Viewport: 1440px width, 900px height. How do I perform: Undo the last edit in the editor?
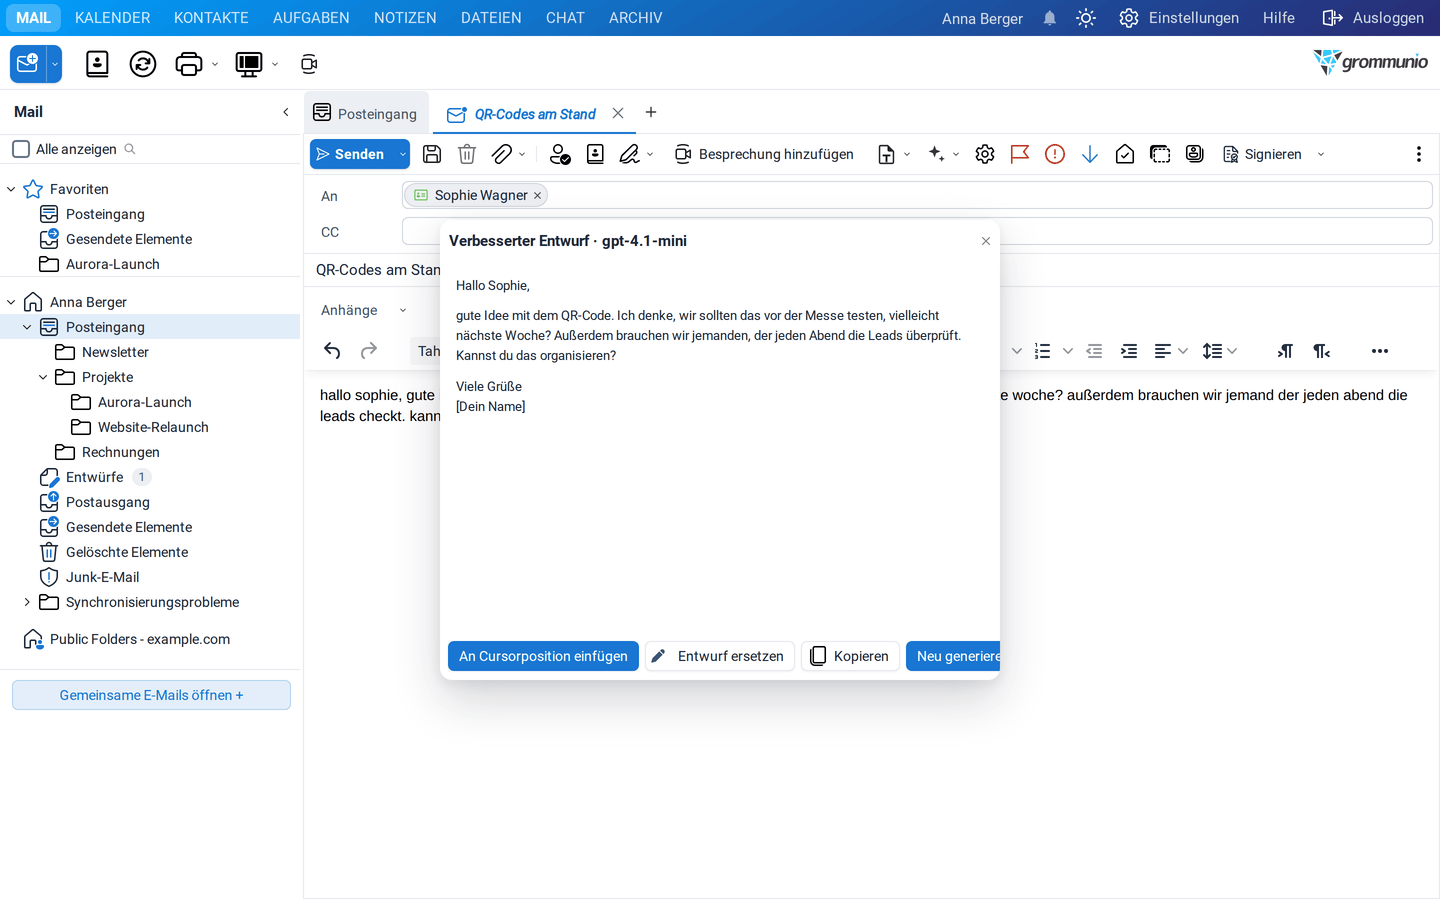pyautogui.click(x=332, y=351)
